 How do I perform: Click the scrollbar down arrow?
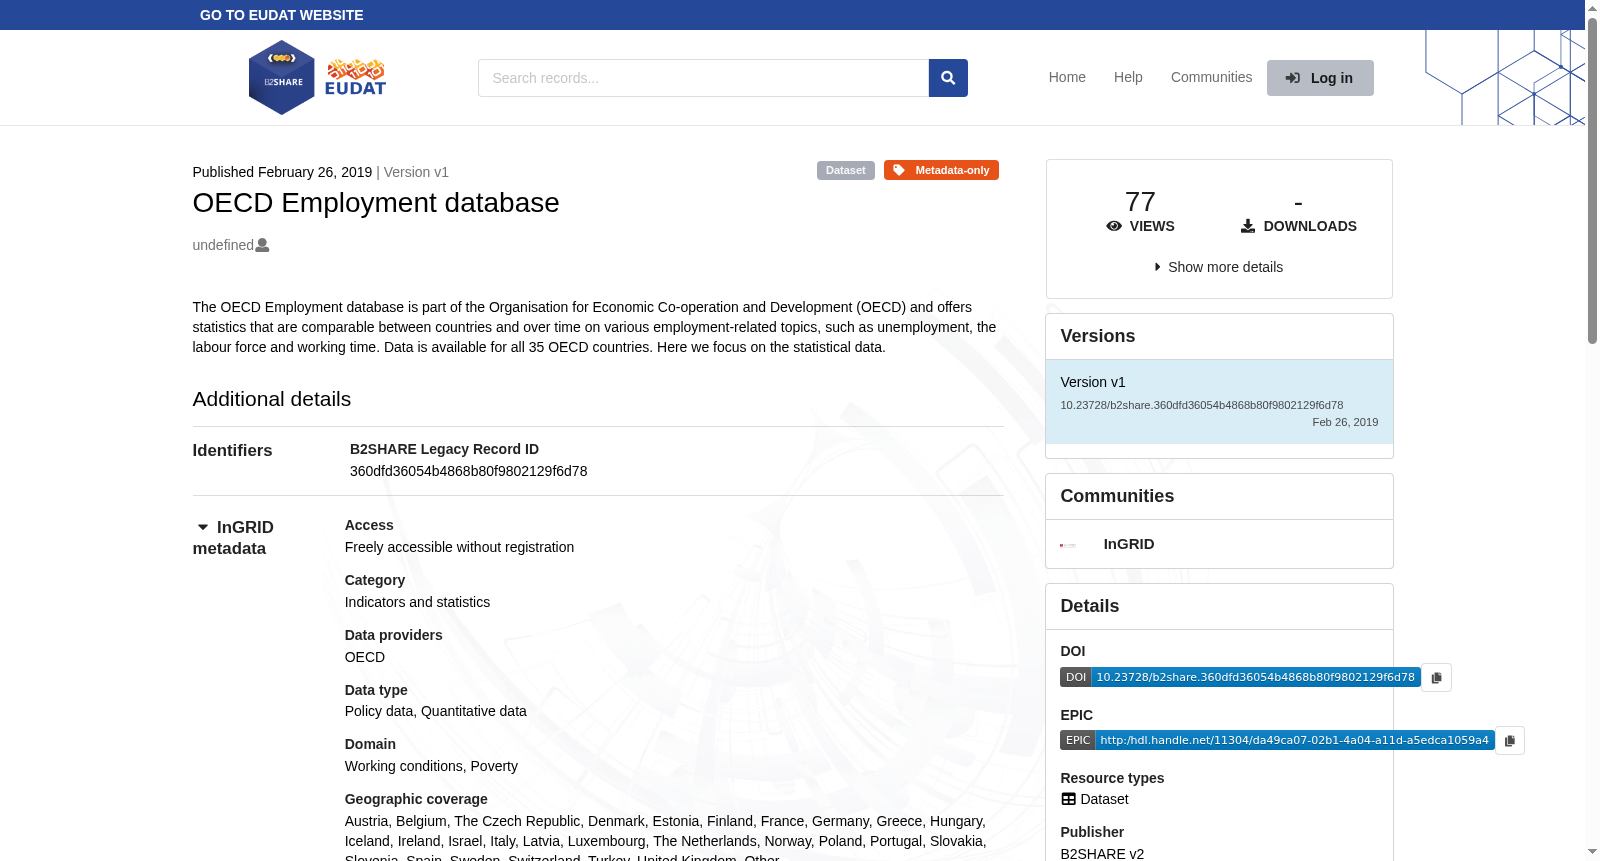tap(1592, 852)
